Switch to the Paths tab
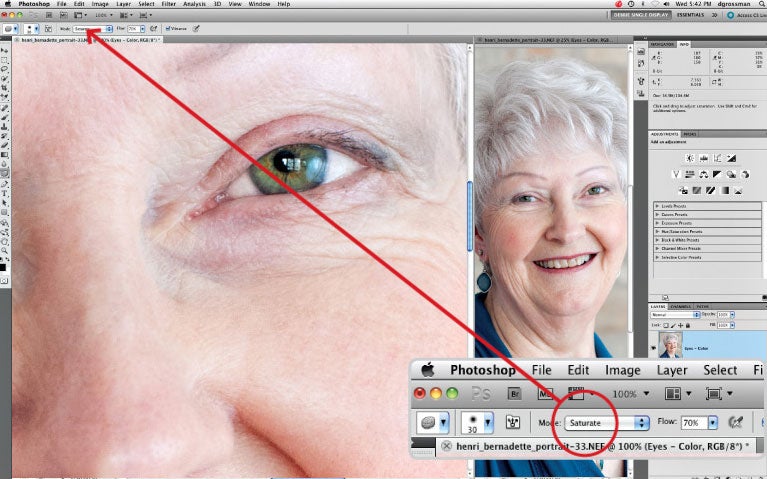The height and width of the screenshot is (479, 767). pos(702,307)
